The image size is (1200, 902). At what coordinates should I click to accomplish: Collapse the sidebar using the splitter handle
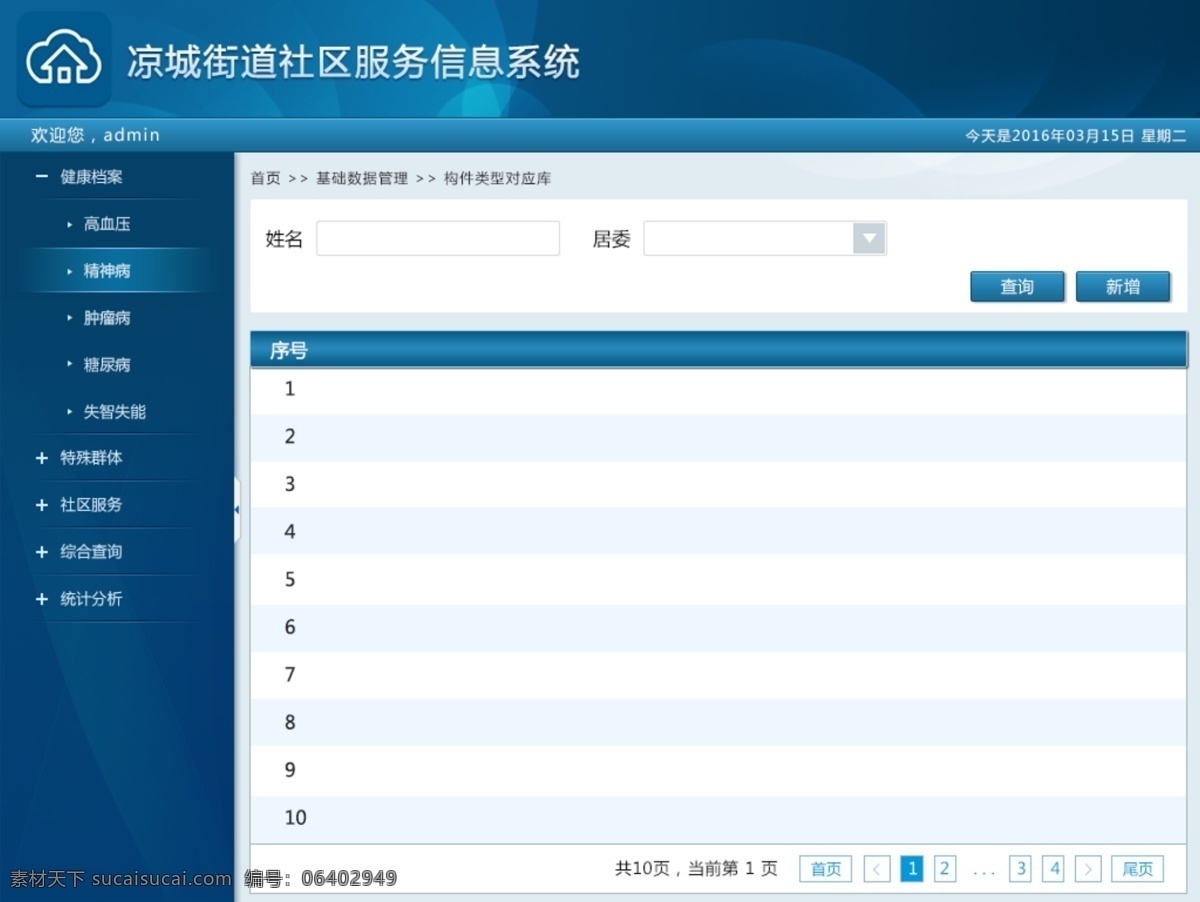click(x=237, y=510)
